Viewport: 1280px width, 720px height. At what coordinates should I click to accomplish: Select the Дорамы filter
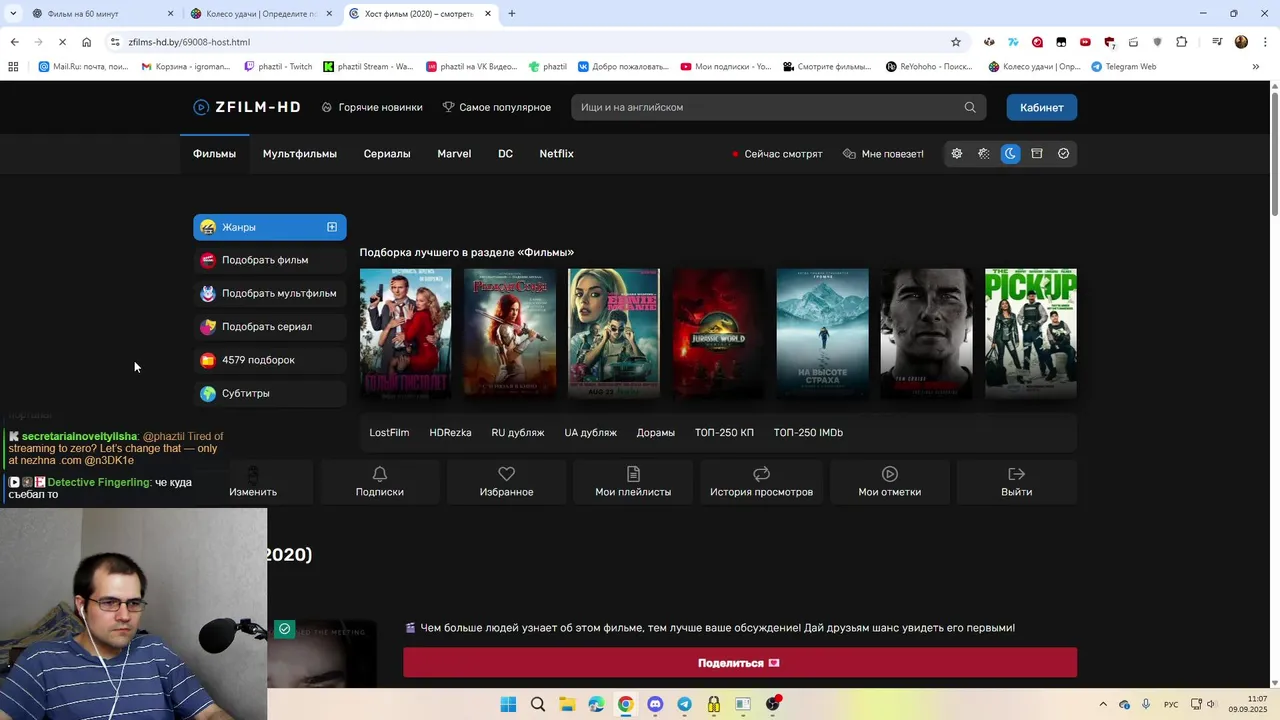[x=656, y=433]
